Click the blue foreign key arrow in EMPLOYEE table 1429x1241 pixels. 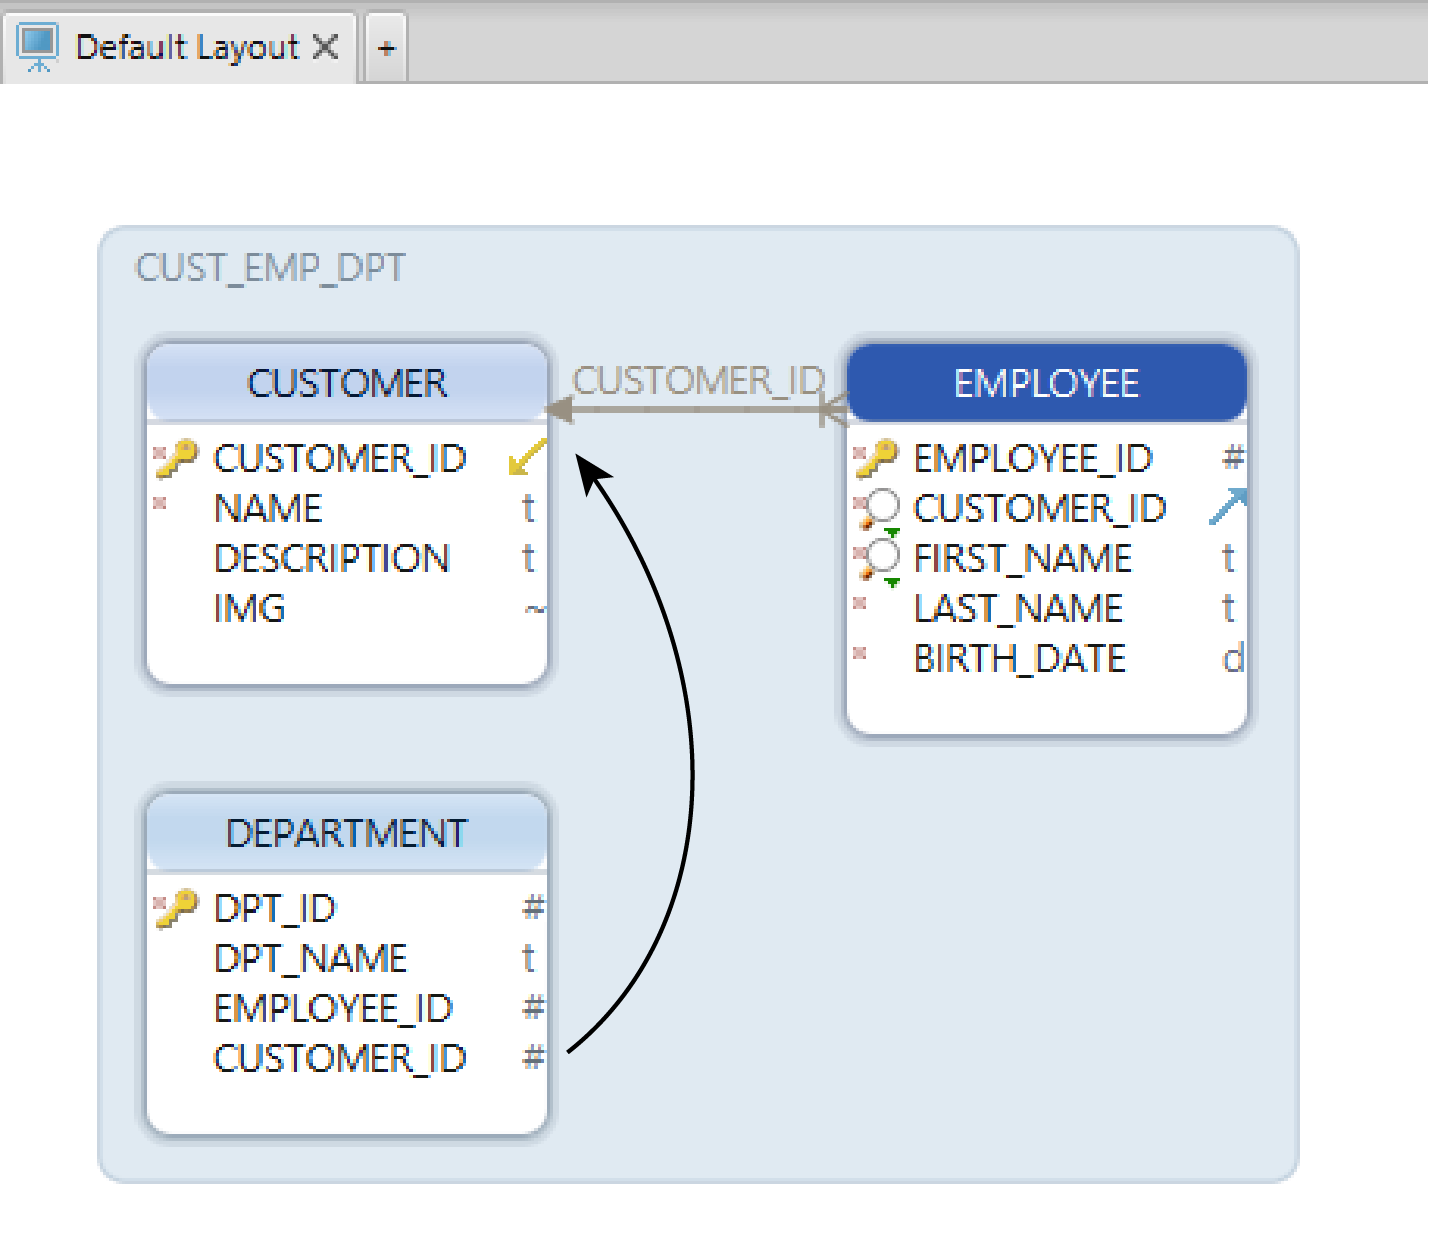(x=1228, y=507)
